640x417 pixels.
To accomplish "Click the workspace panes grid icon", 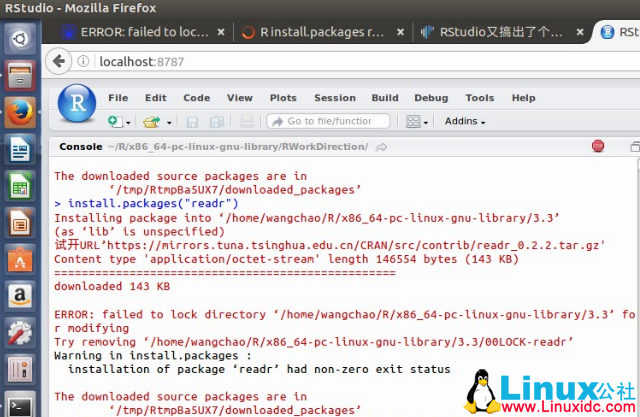I will (x=413, y=121).
